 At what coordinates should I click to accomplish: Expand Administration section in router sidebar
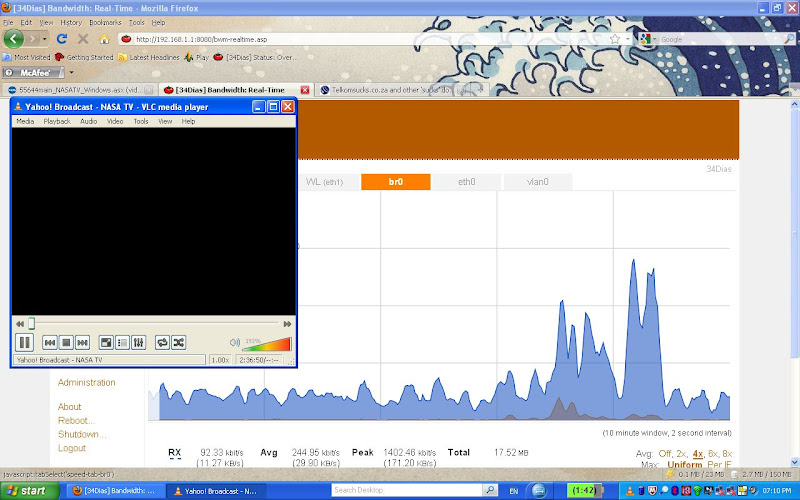[86, 382]
